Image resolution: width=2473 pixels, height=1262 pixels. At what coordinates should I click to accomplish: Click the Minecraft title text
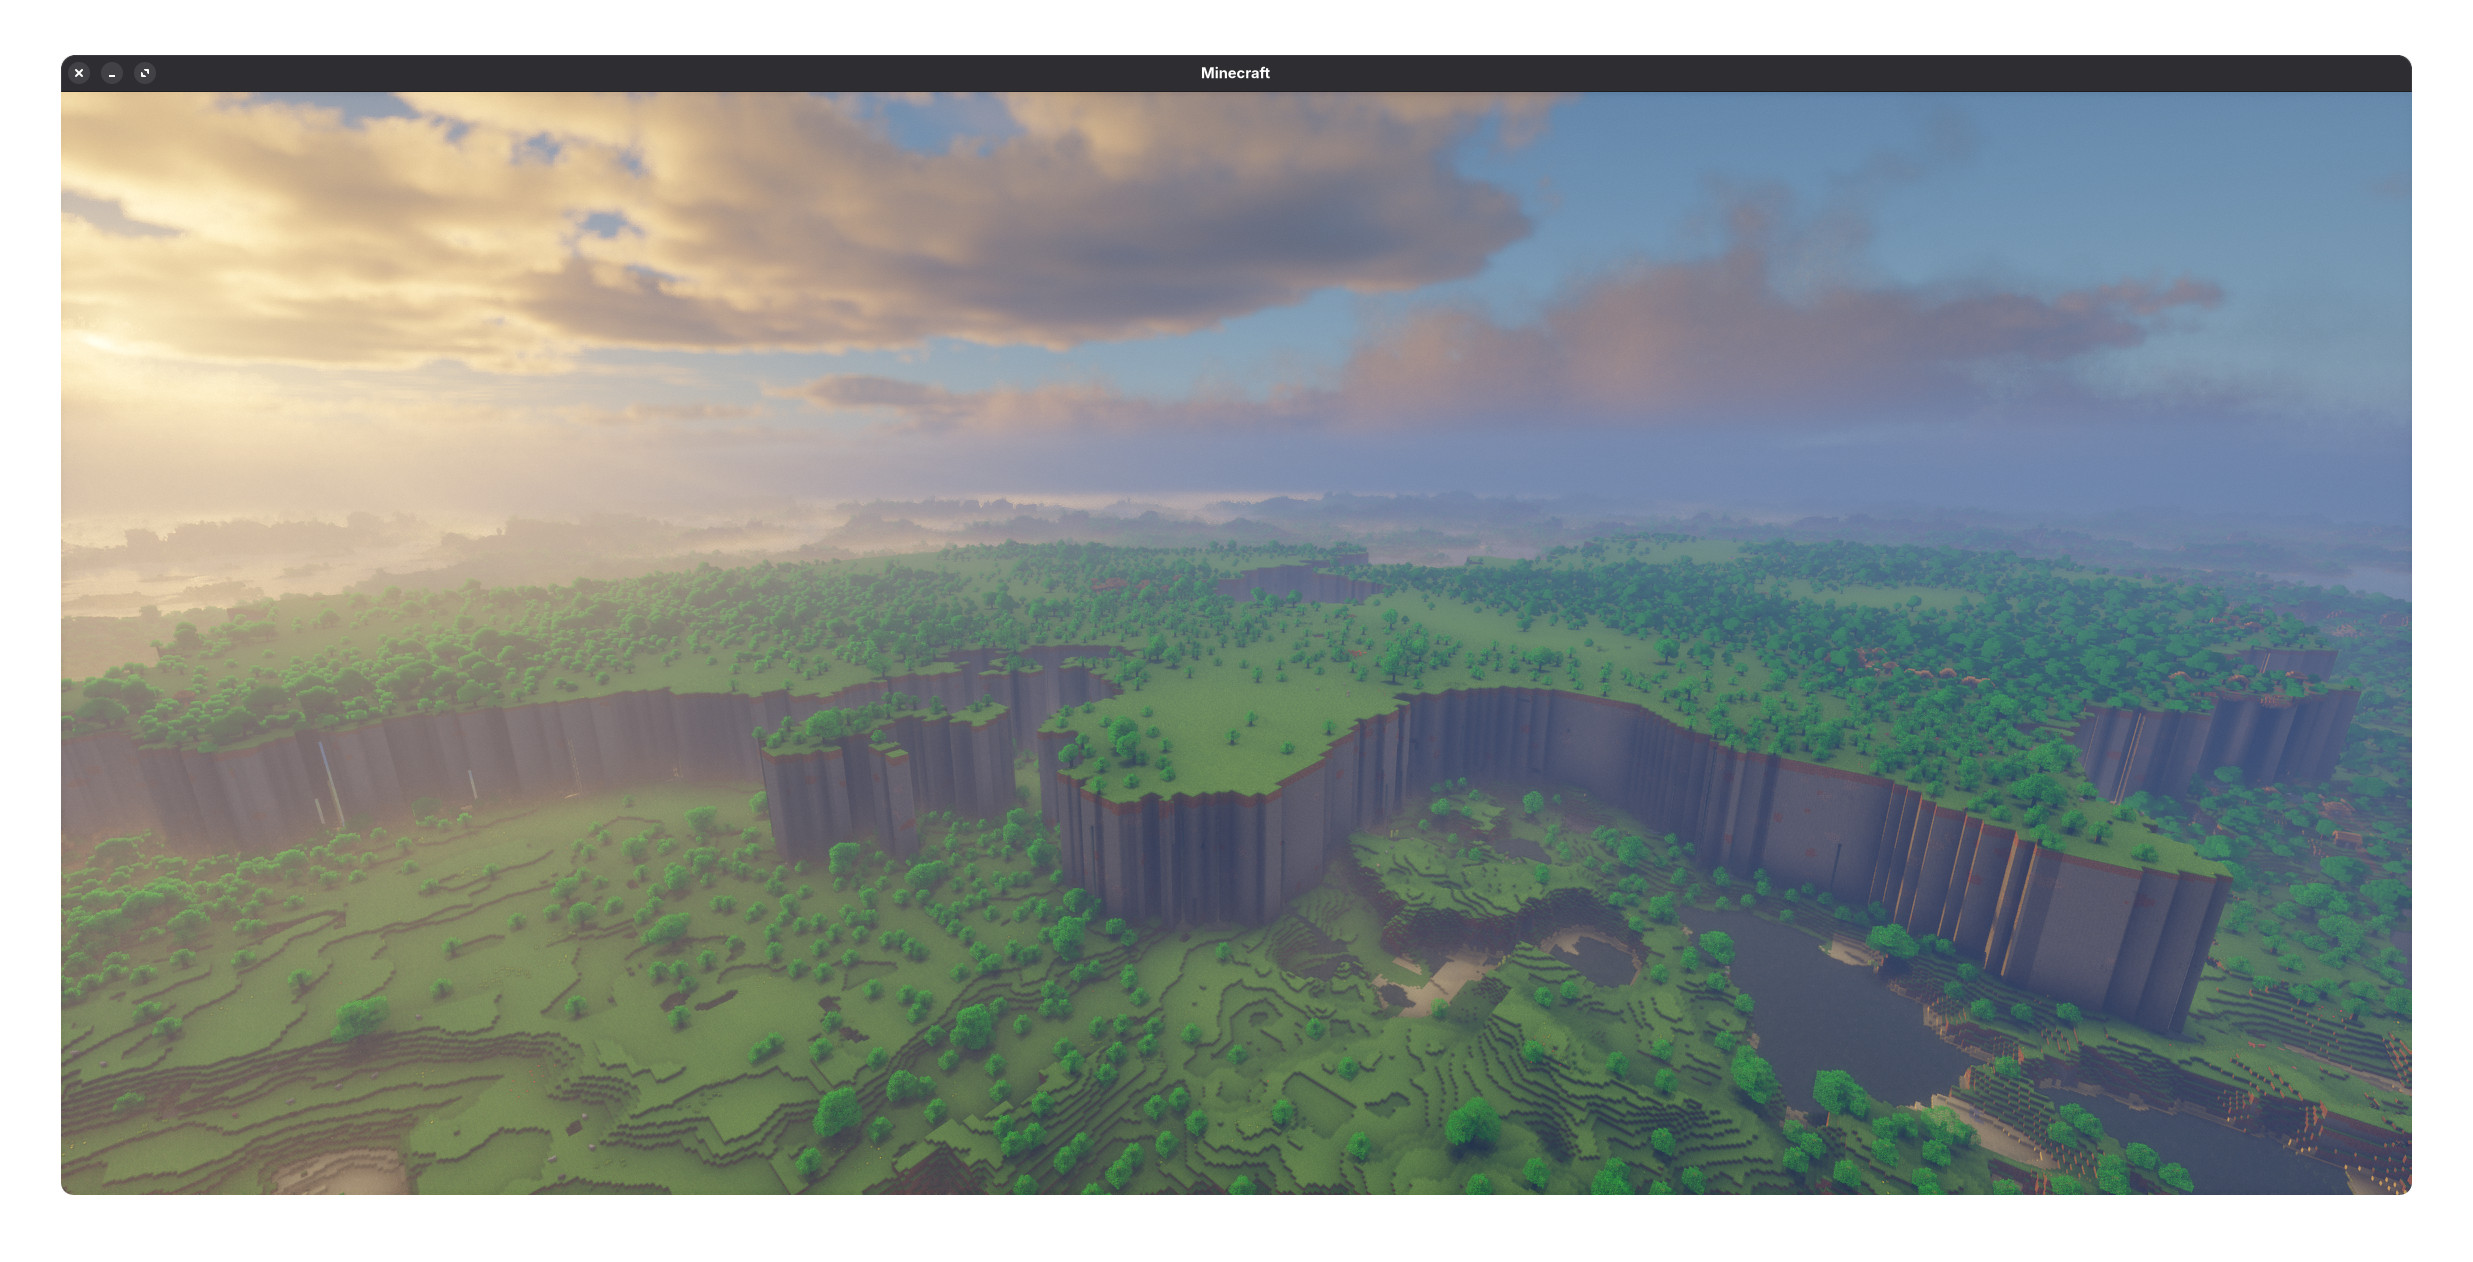pyautogui.click(x=1235, y=73)
